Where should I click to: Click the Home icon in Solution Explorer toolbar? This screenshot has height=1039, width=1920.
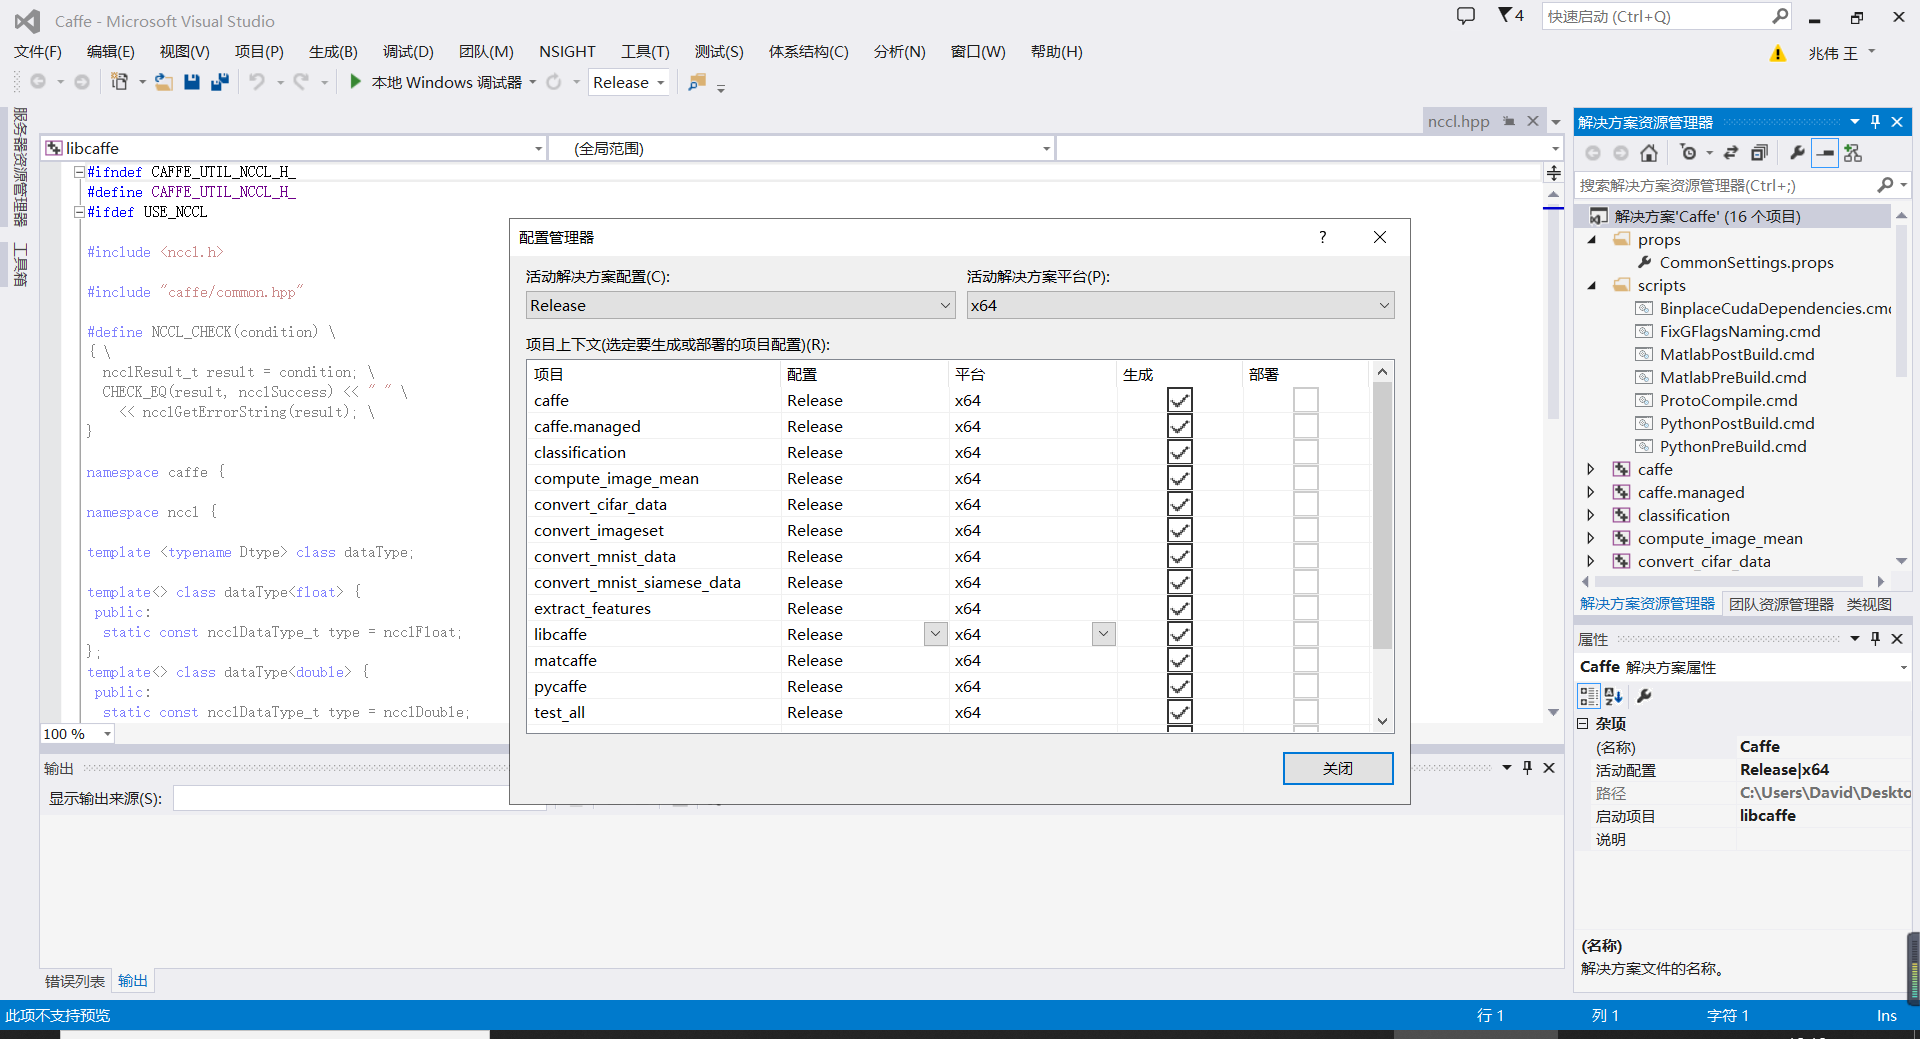[x=1649, y=152]
